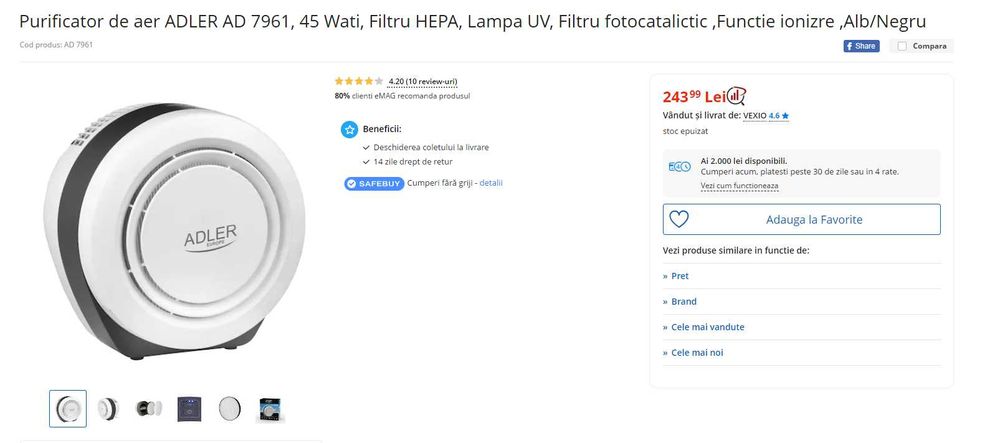Click the blue Beneficii star badge

click(349, 129)
